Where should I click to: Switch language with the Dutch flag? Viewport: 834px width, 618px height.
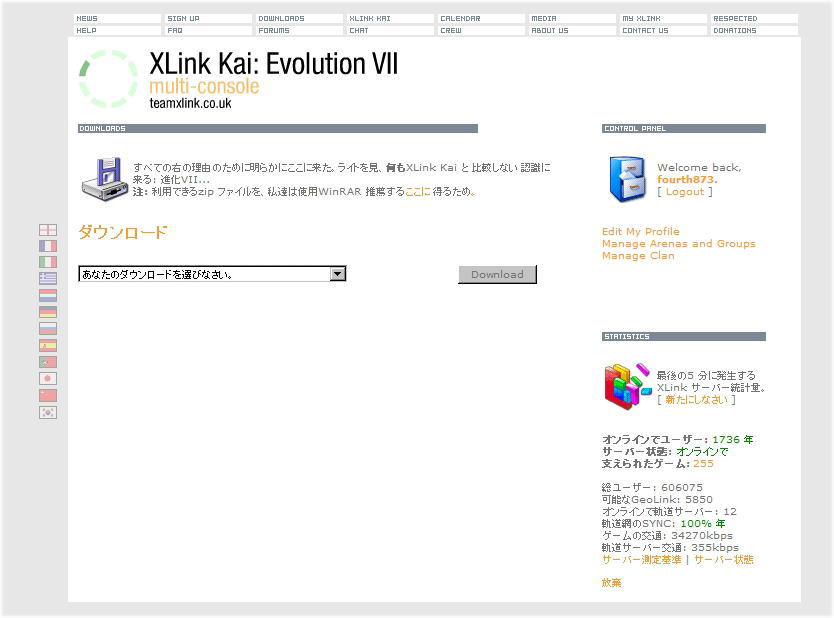tap(48, 296)
